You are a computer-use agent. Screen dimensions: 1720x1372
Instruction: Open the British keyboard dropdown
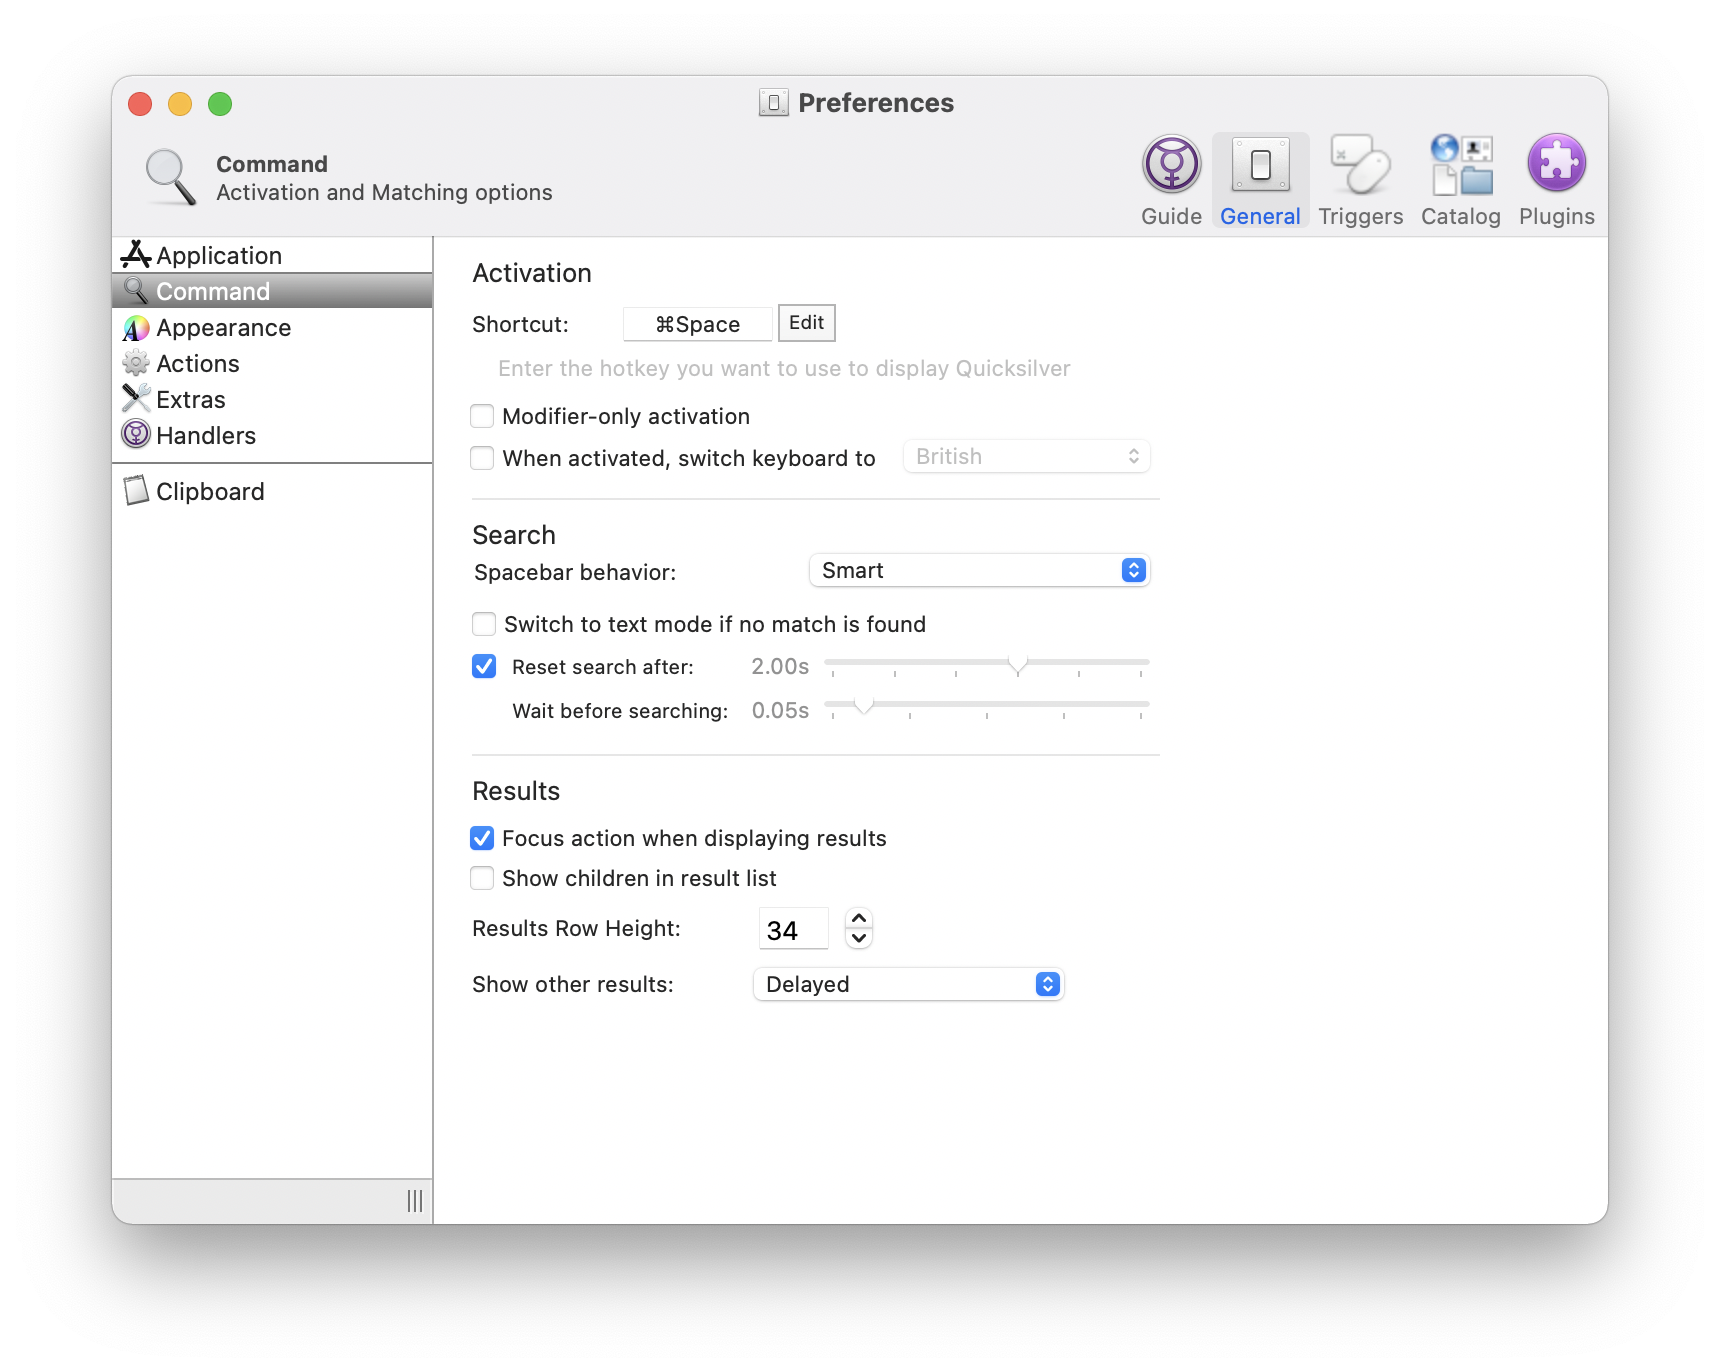[1027, 456]
